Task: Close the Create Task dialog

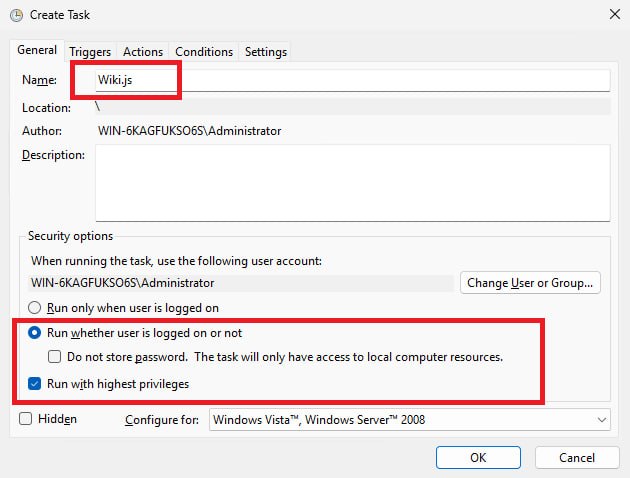Action: click(x=615, y=14)
